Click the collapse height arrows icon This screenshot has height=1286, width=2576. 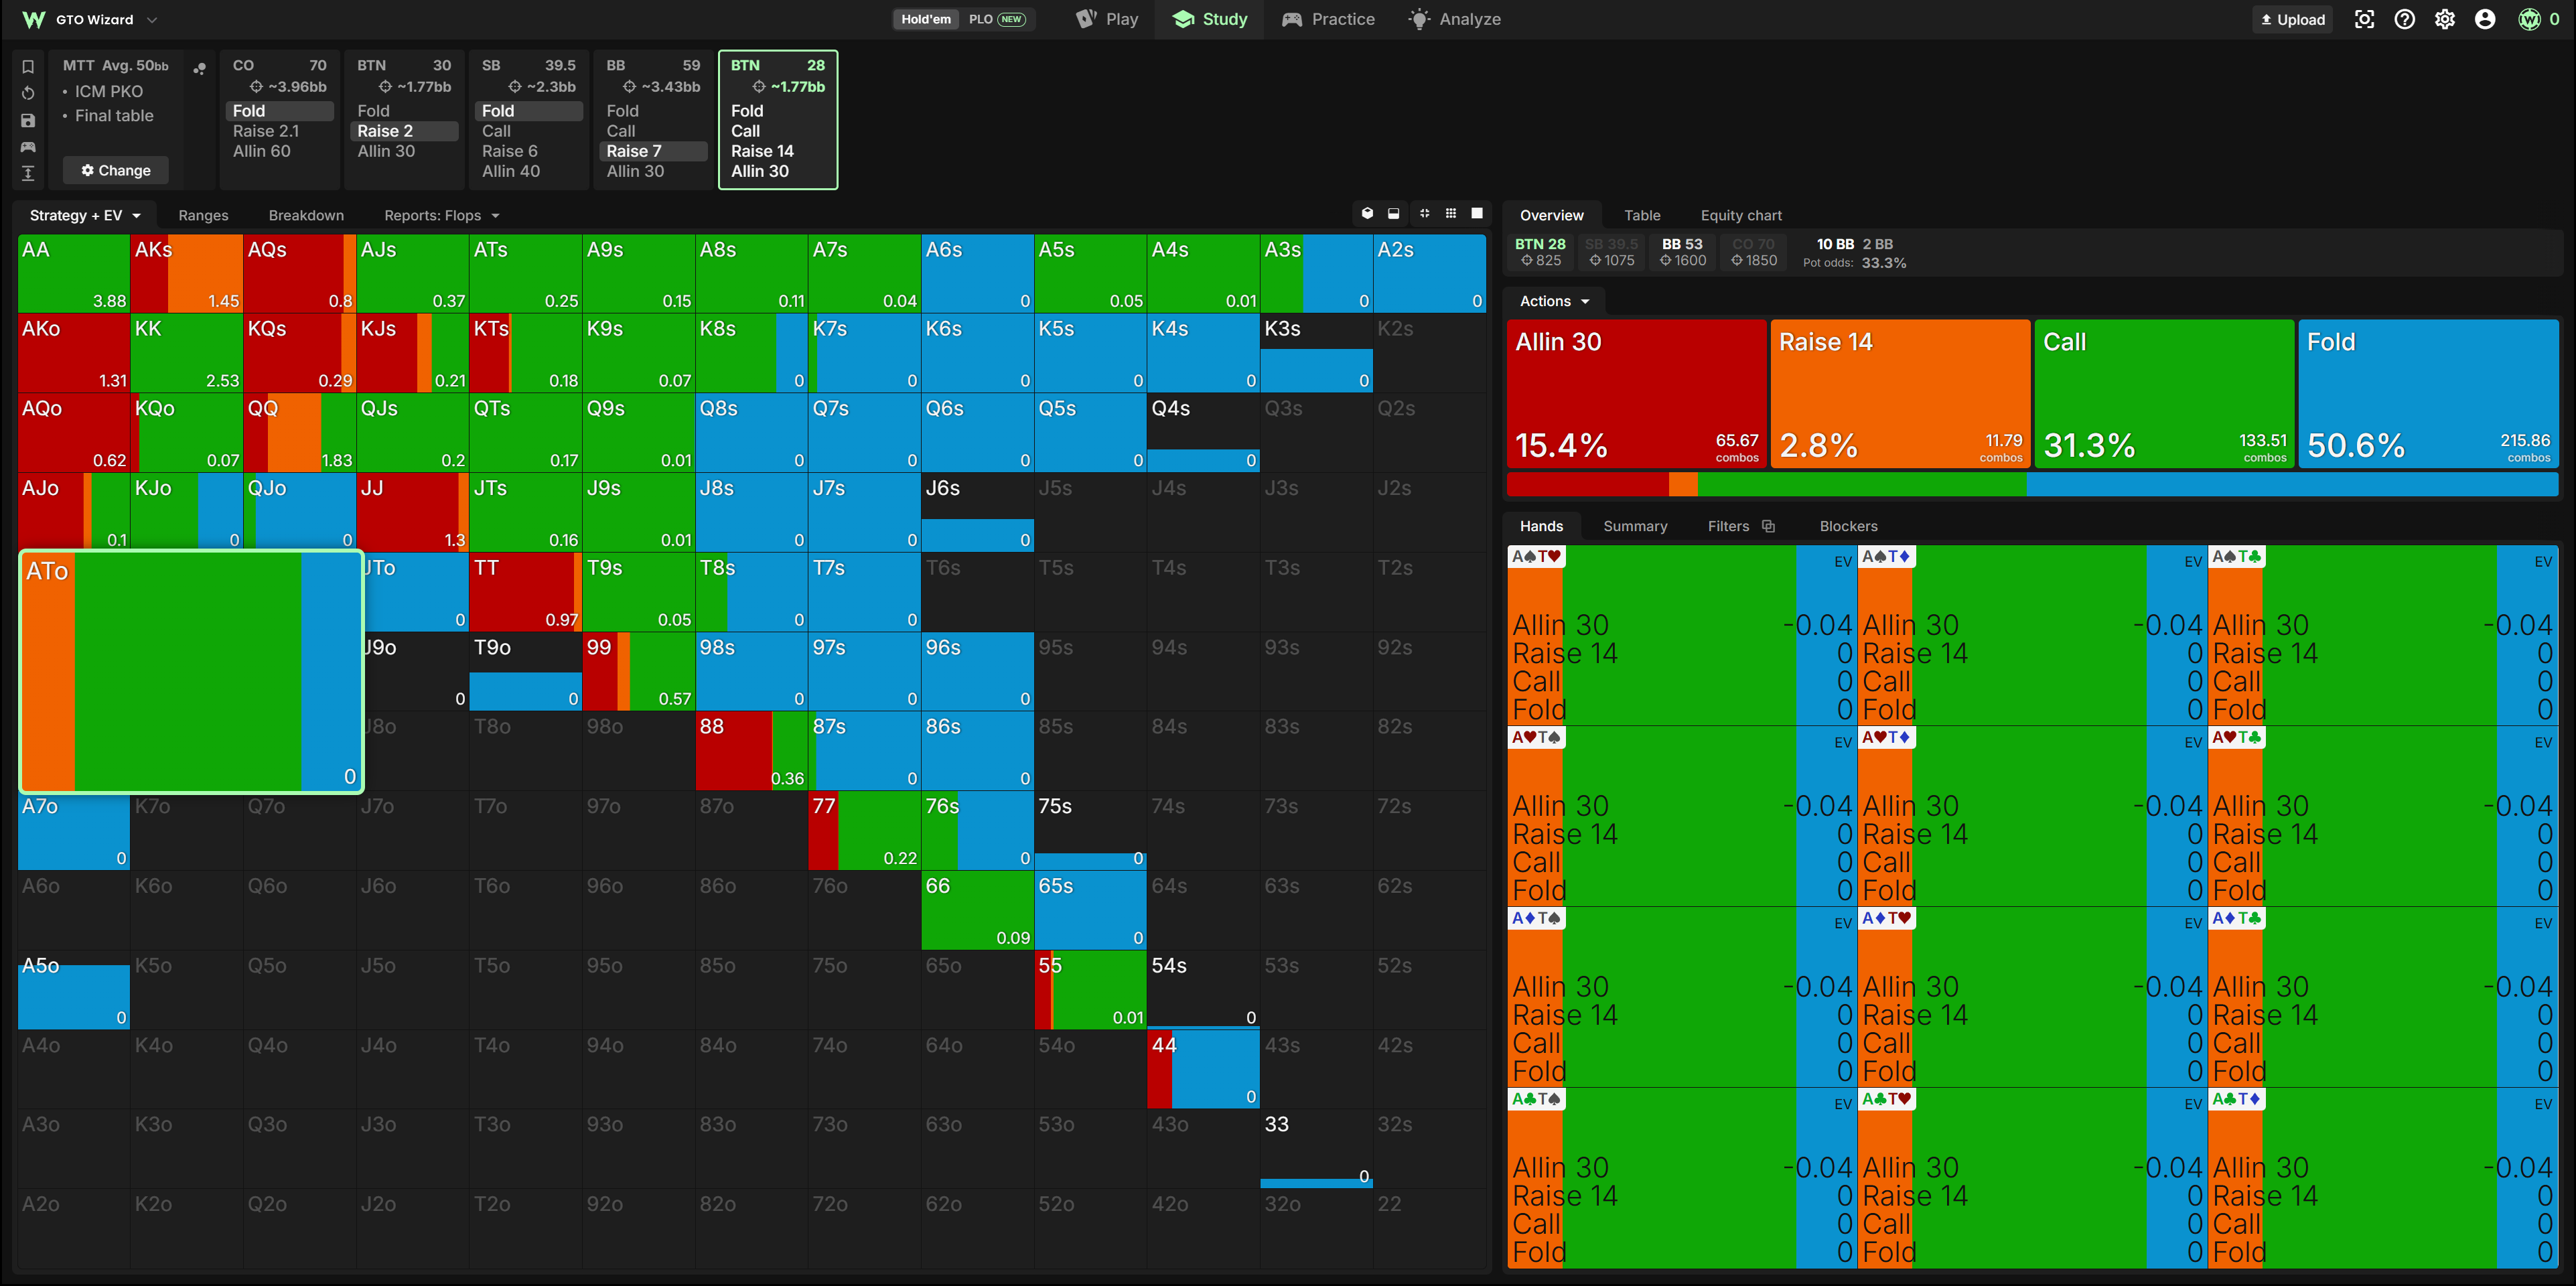click(28, 173)
